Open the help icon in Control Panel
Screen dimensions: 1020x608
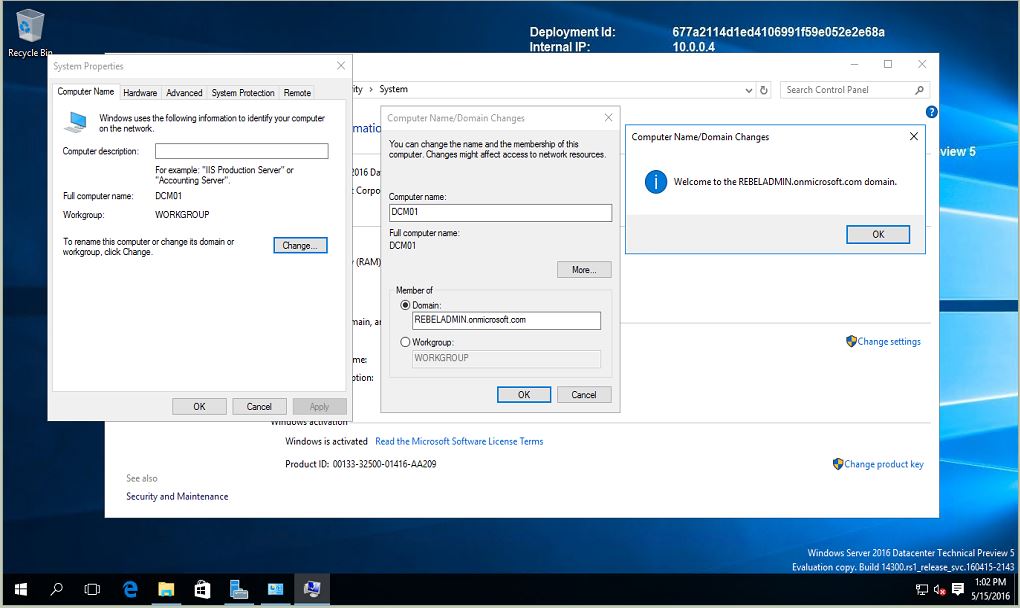tap(932, 112)
